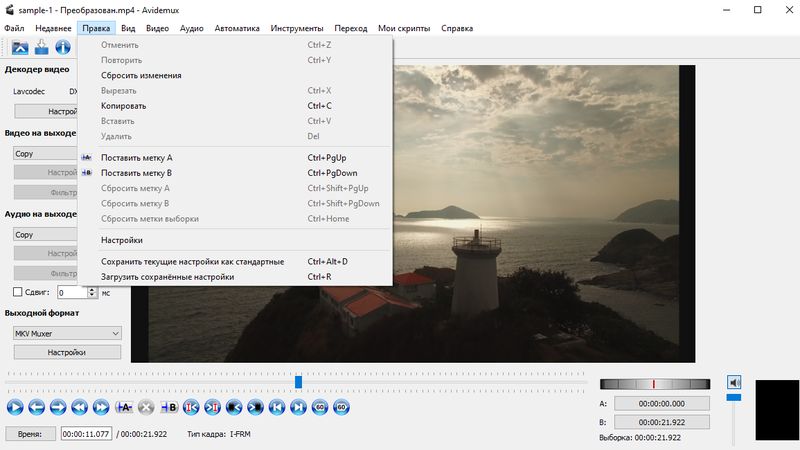Screen dimensions: 800x450
Task: Choose Поставить метку A menu entry
Action: tap(136, 158)
